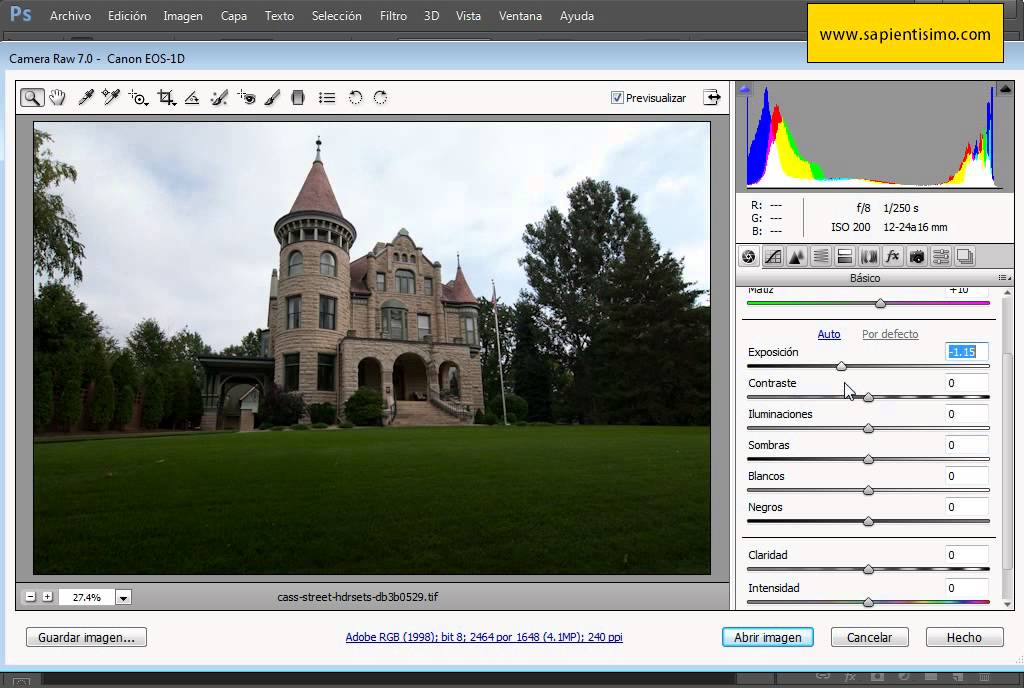
Task: Expand the zoom level dropdown arrow
Action: [x=123, y=597]
